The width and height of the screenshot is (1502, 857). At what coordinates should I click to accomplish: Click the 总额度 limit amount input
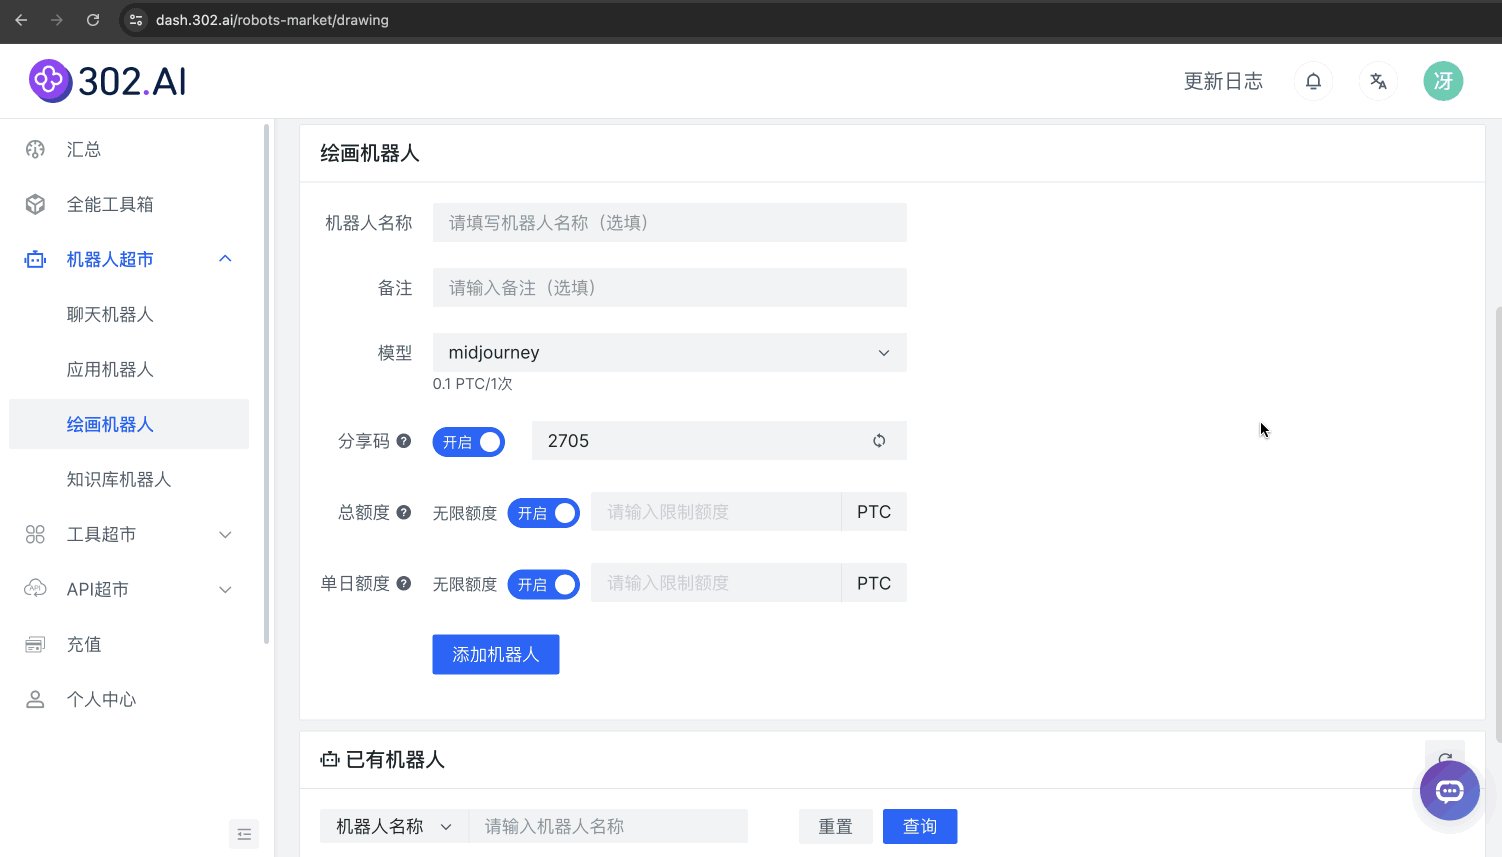click(716, 512)
